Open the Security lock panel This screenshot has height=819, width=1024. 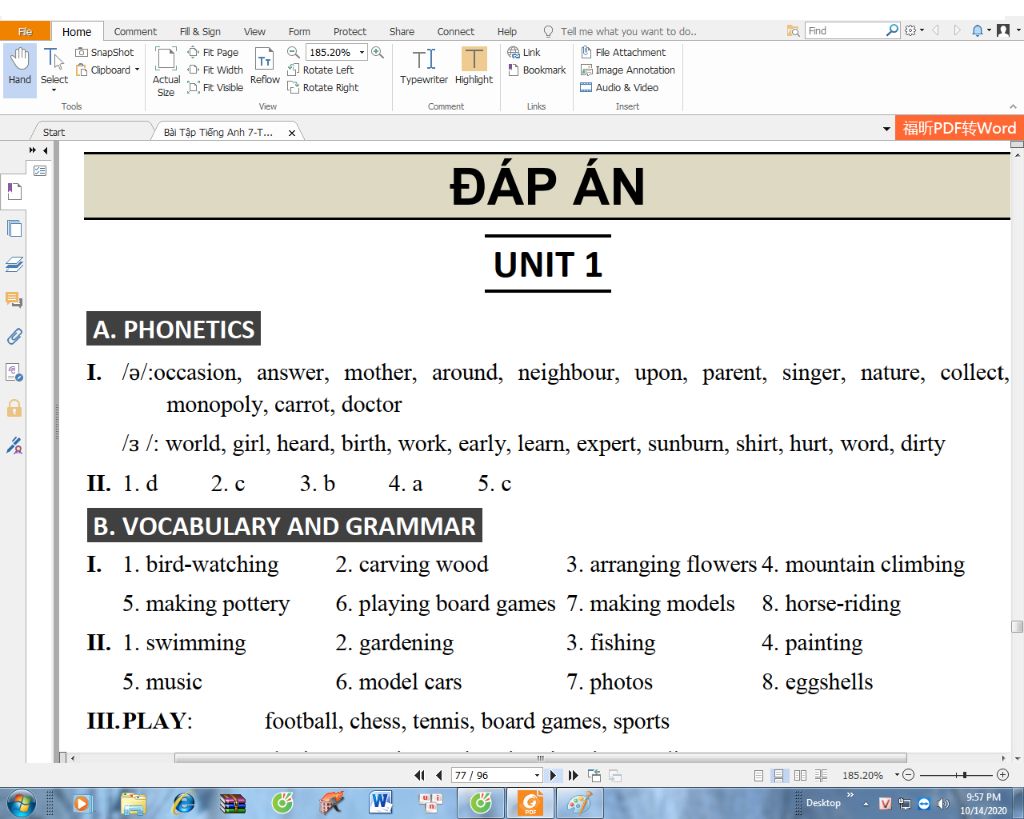(14, 408)
